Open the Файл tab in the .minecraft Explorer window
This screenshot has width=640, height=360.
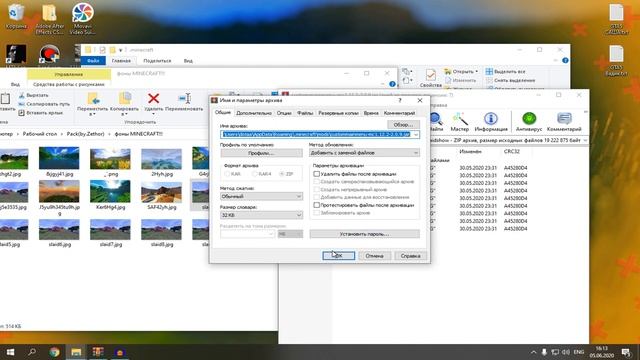tap(93, 61)
